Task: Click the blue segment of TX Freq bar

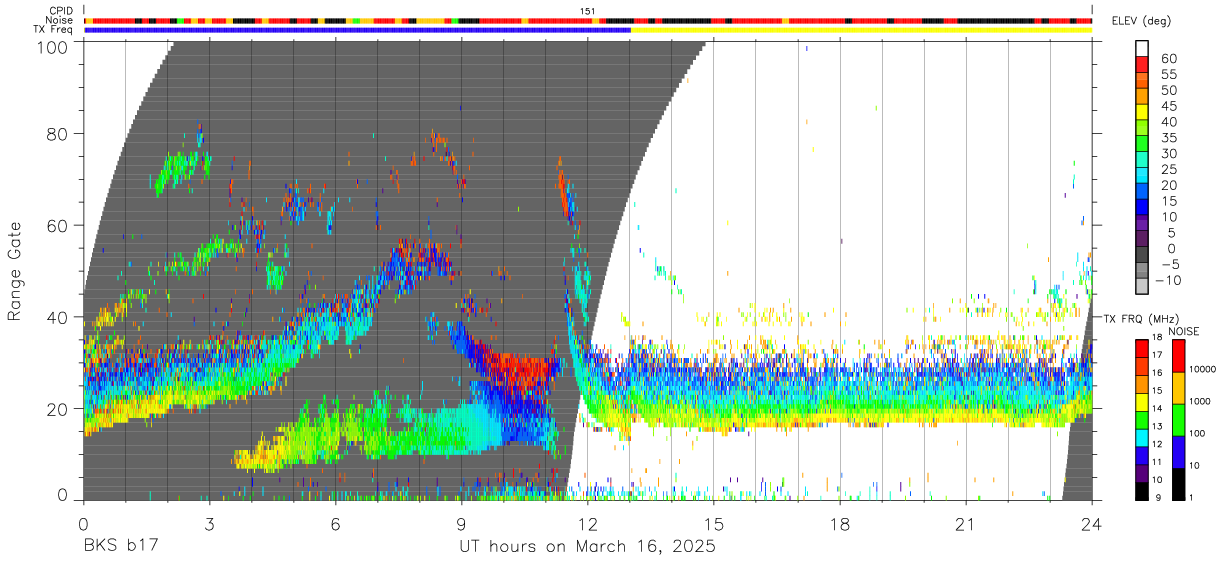Action: point(357,30)
